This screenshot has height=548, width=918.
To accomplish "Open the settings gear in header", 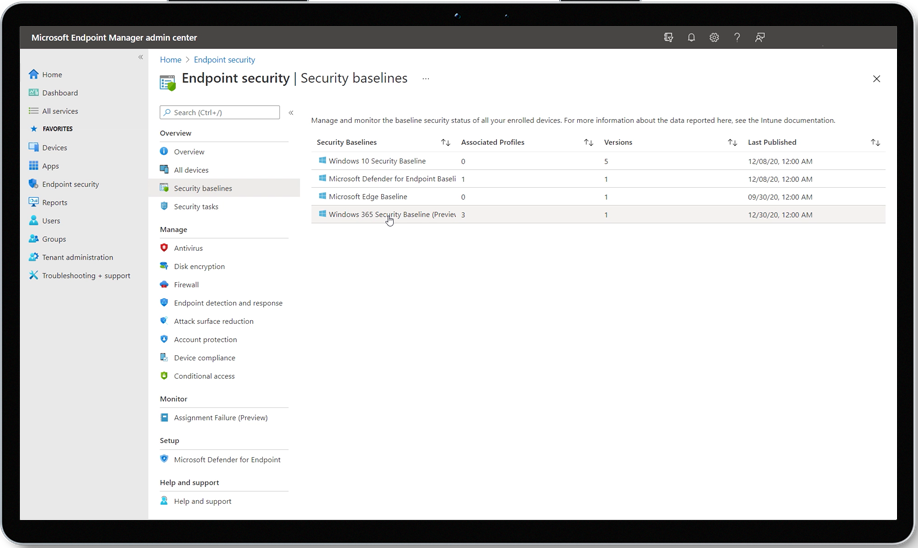I will pyautogui.click(x=714, y=38).
